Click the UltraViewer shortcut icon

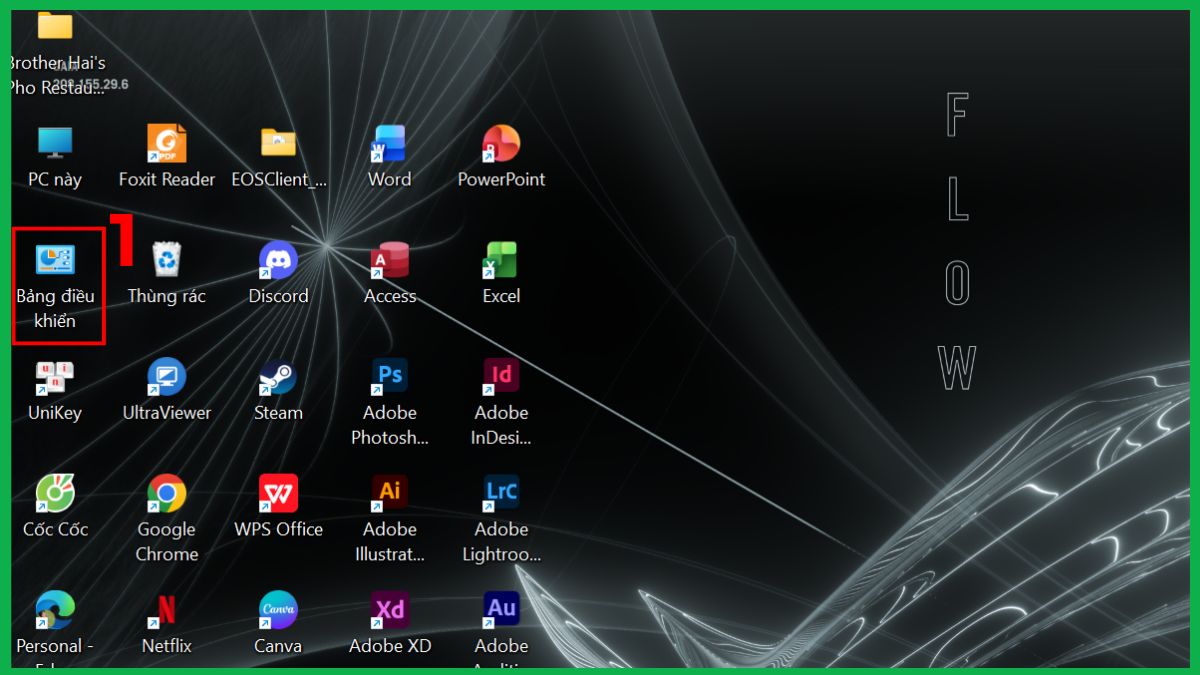[x=166, y=378]
